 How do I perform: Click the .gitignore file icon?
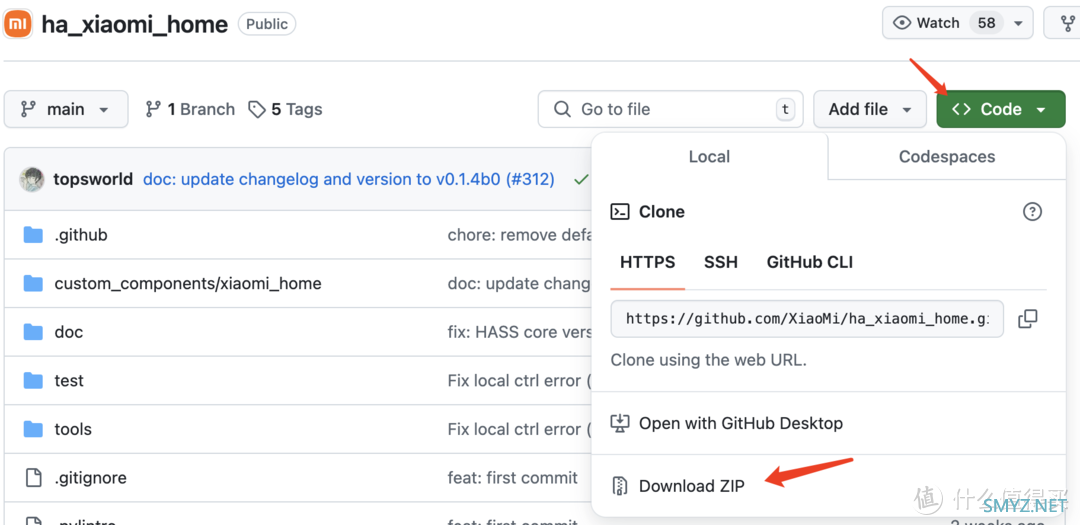33,477
